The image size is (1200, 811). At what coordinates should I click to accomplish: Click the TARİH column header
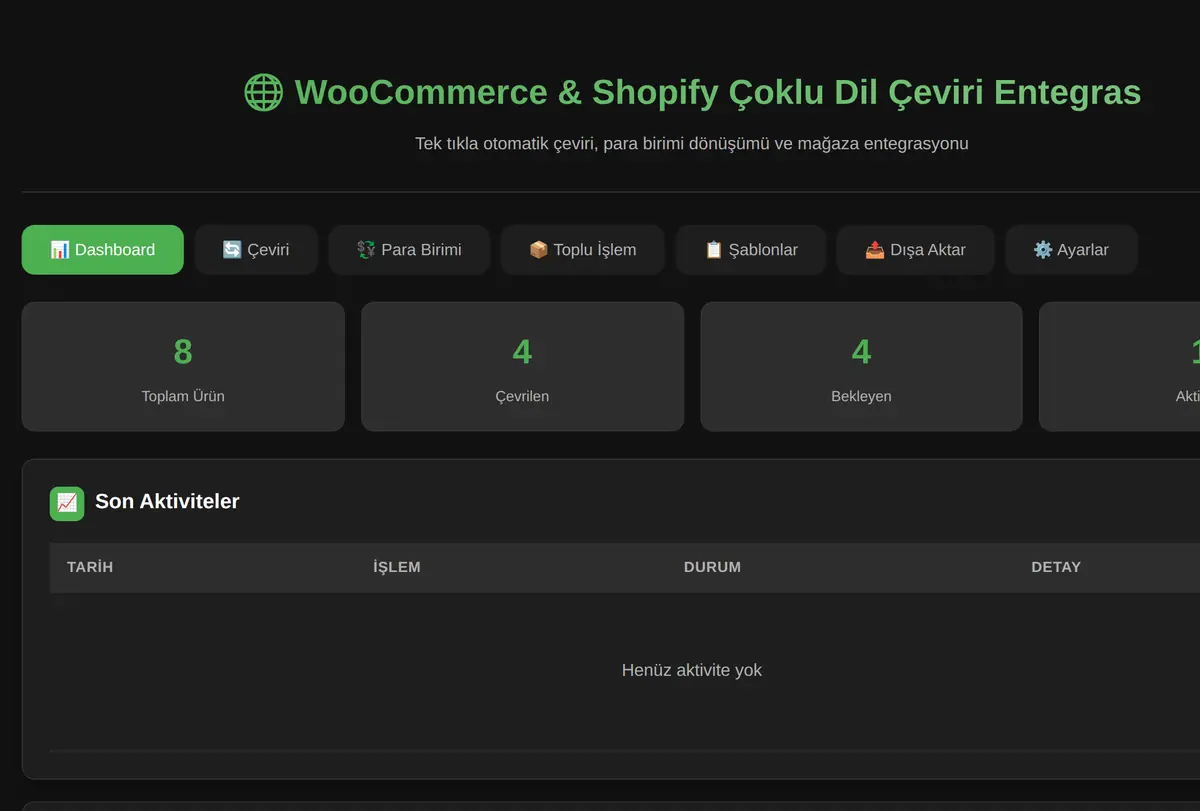(90, 567)
